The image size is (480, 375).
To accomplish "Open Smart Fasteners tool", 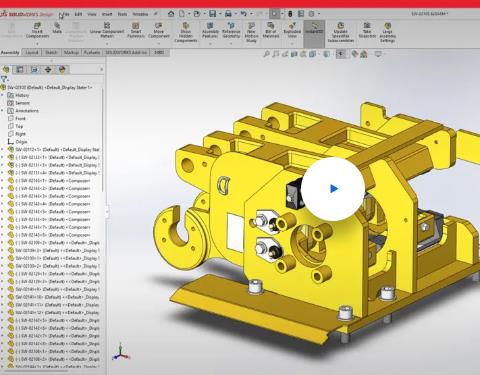I will (136, 30).
